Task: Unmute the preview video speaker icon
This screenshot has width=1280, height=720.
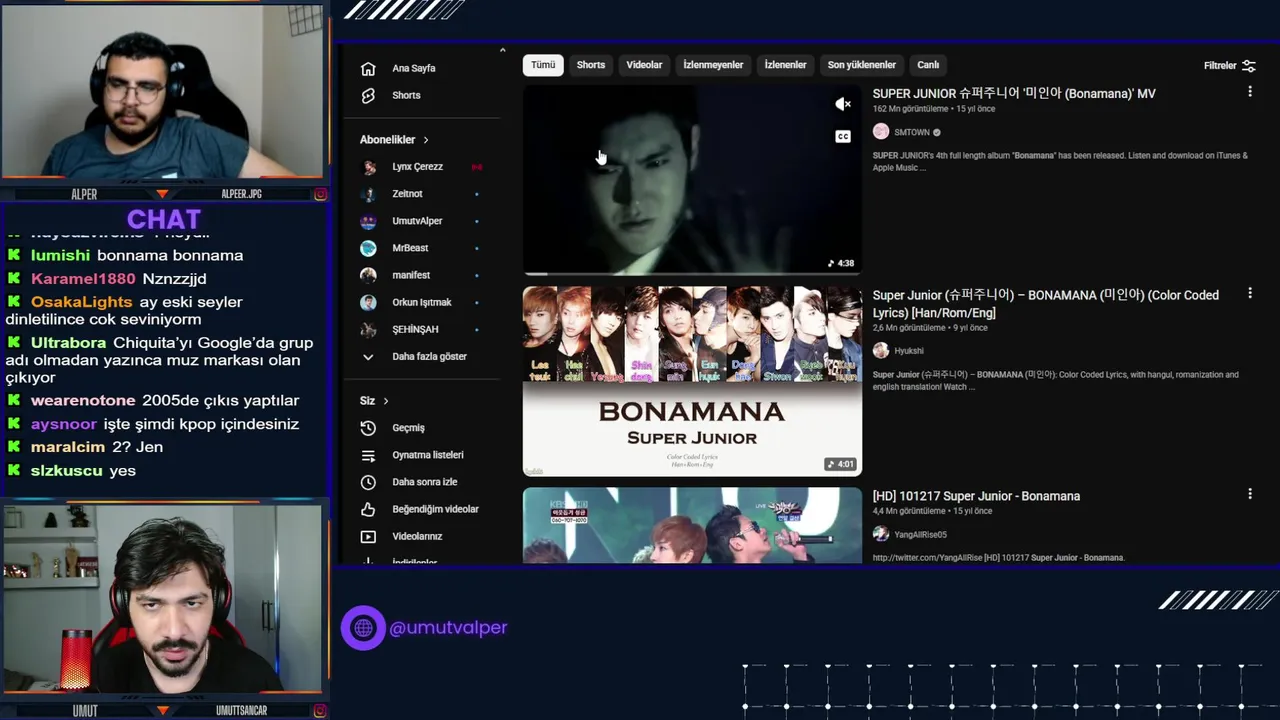Action: pos(843,104)
